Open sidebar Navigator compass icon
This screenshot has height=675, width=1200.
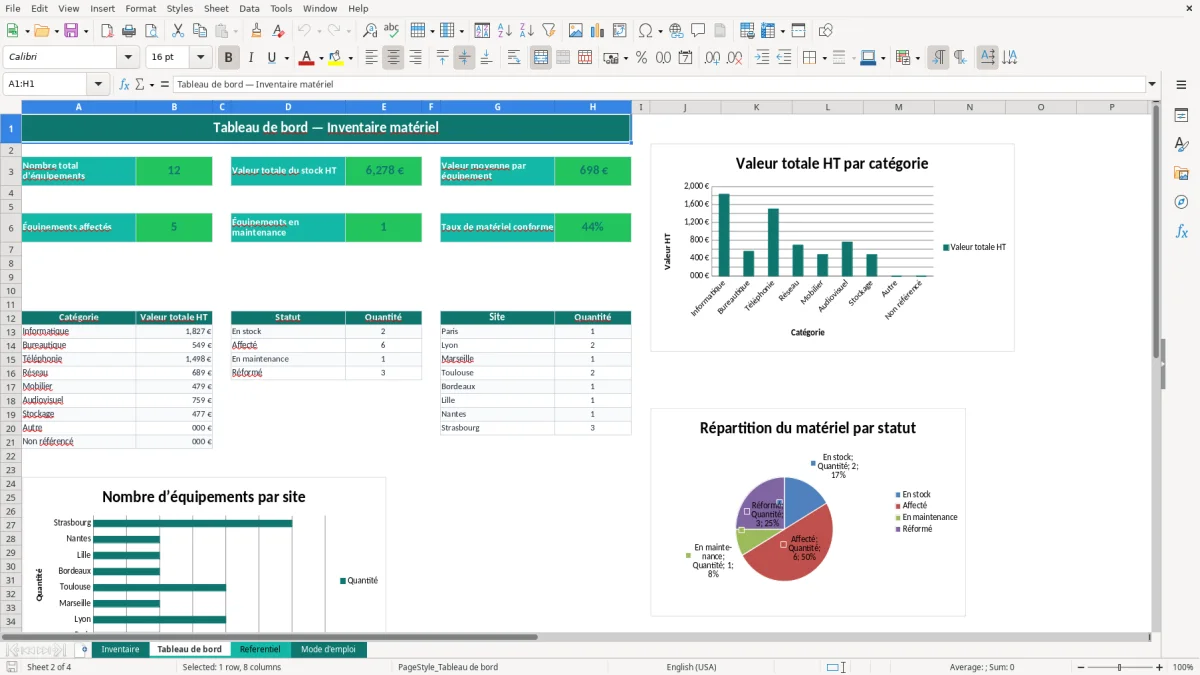click(x=1181, y=202)
